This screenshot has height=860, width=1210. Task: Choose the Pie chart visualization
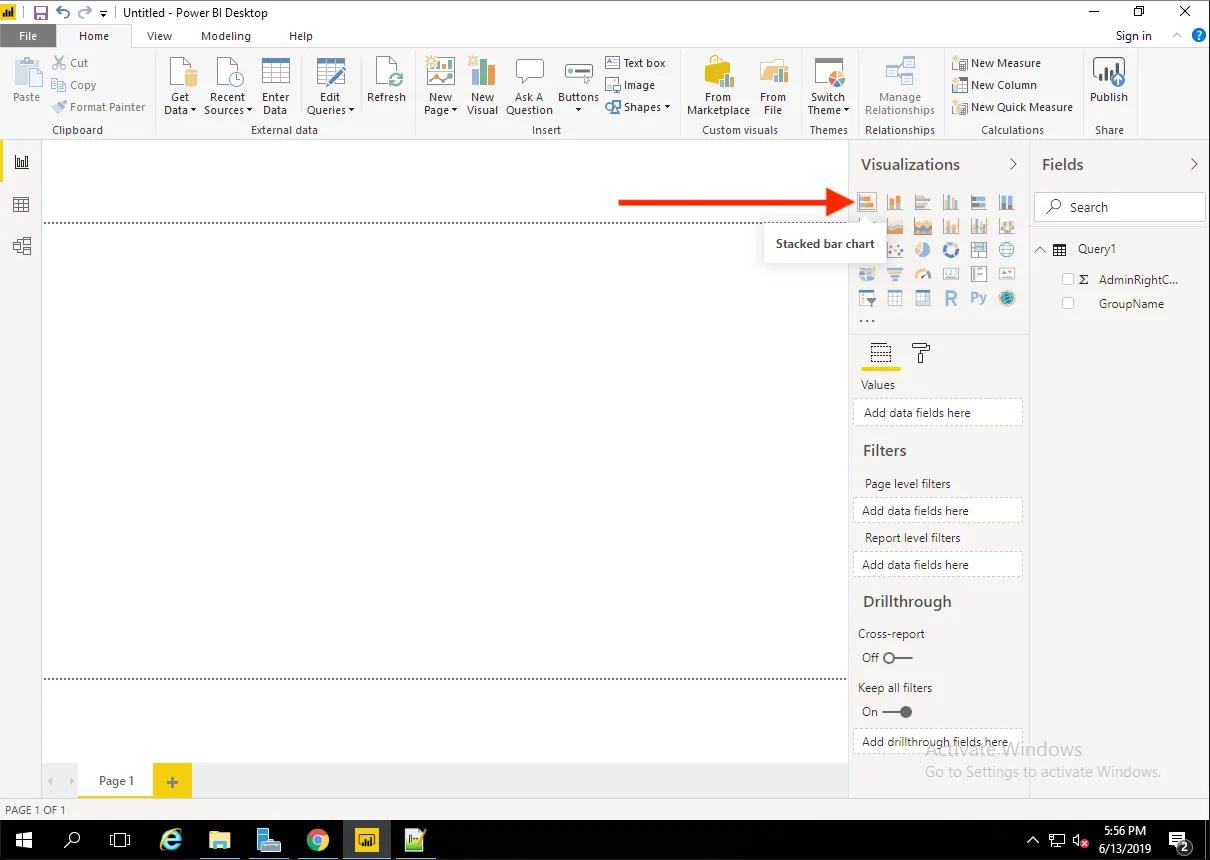(x=923, y=250)
